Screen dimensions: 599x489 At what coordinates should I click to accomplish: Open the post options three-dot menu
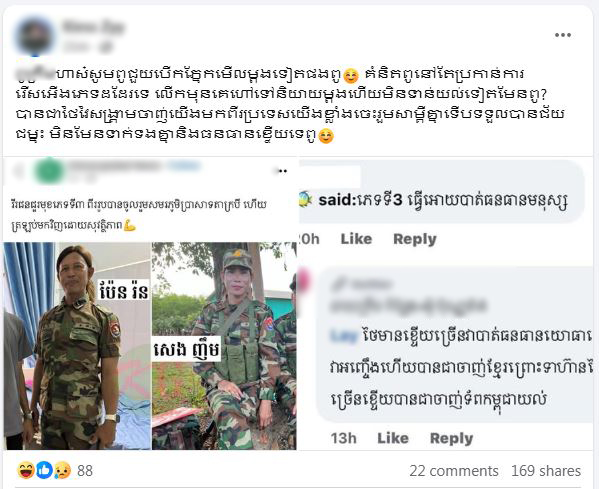[563, 35]
